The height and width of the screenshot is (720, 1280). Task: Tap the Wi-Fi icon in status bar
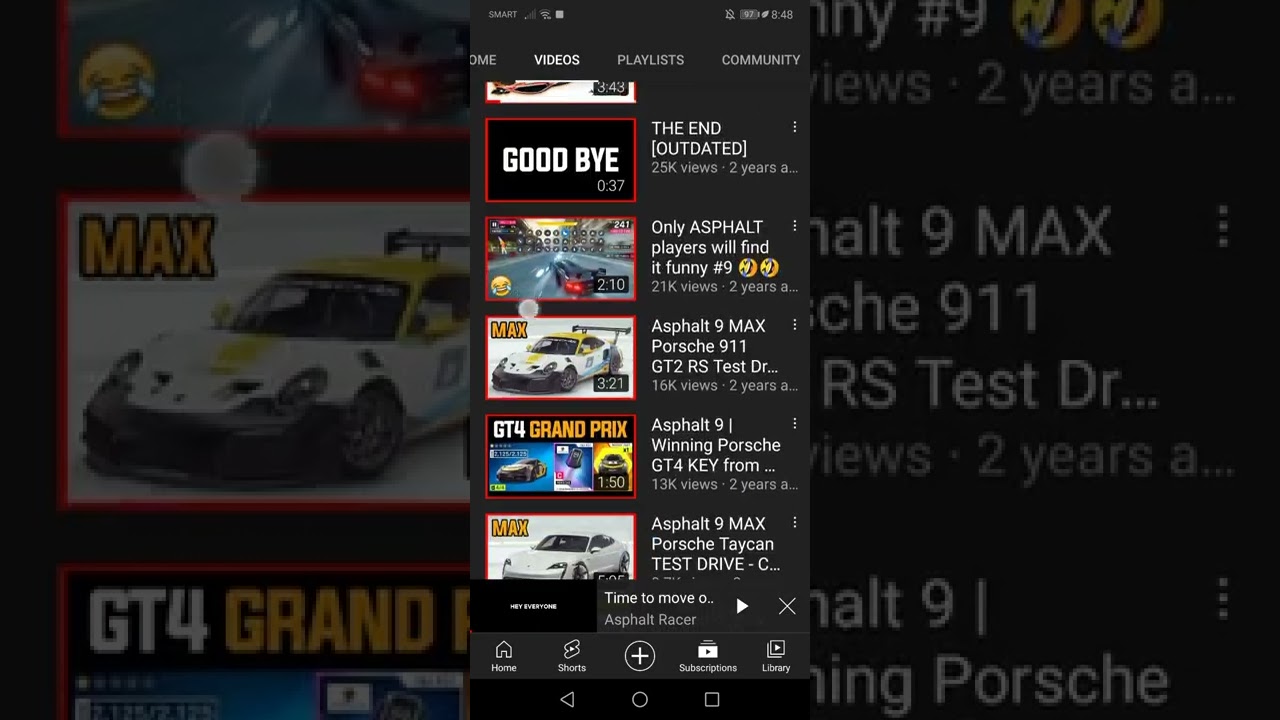tap(545, 15)
